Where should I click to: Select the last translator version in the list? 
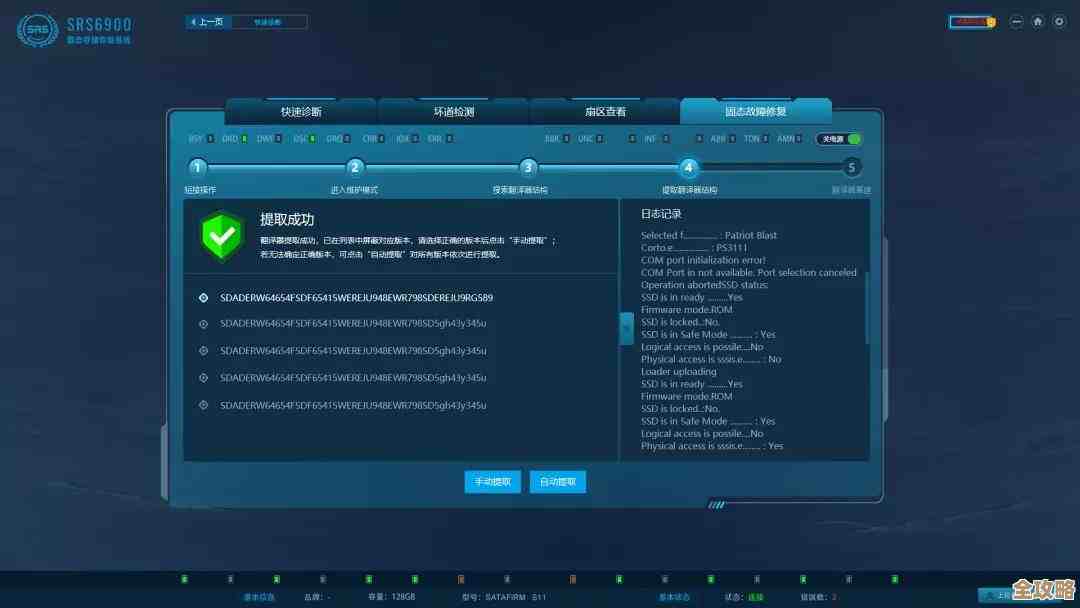(x=353, y=405)
